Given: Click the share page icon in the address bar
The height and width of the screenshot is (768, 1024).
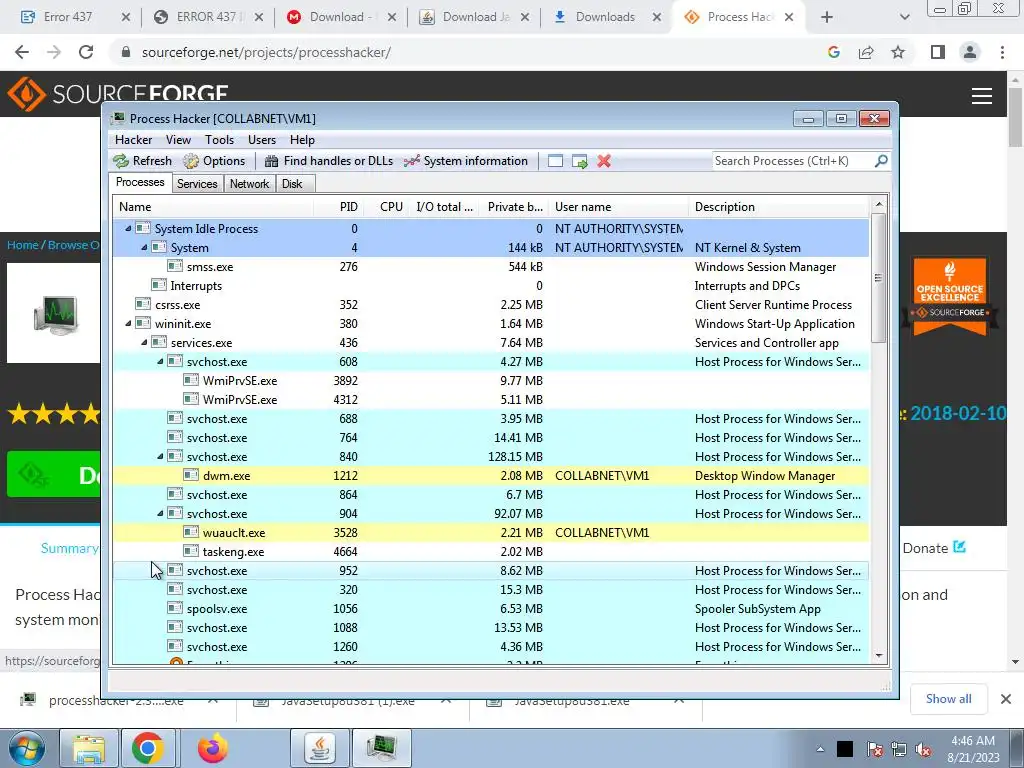Looking at the screenshot, I should (x=866, y=52).
